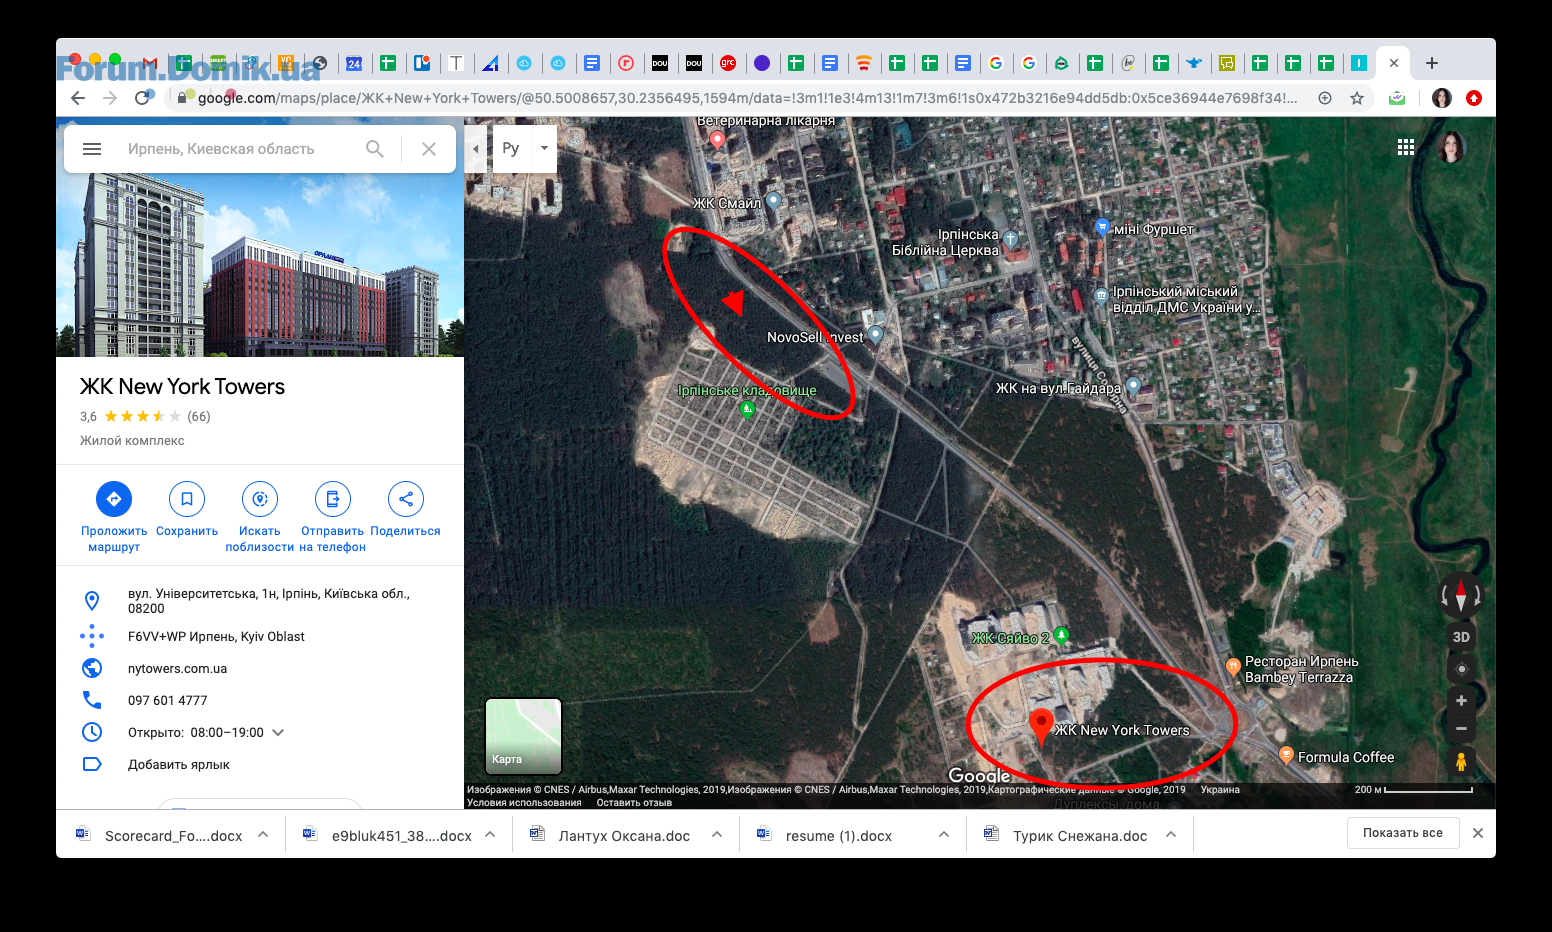Click the red ЖК New York Towers pin
The width and height of the screenshot is (1552, 932).
(1041, 726)
